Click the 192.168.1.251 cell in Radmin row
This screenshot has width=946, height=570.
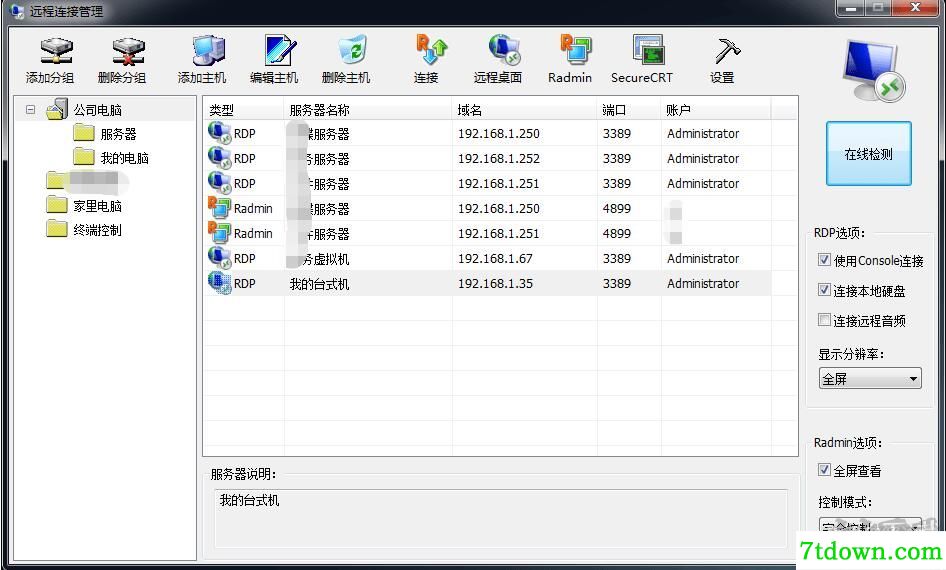tap(499, 233)
